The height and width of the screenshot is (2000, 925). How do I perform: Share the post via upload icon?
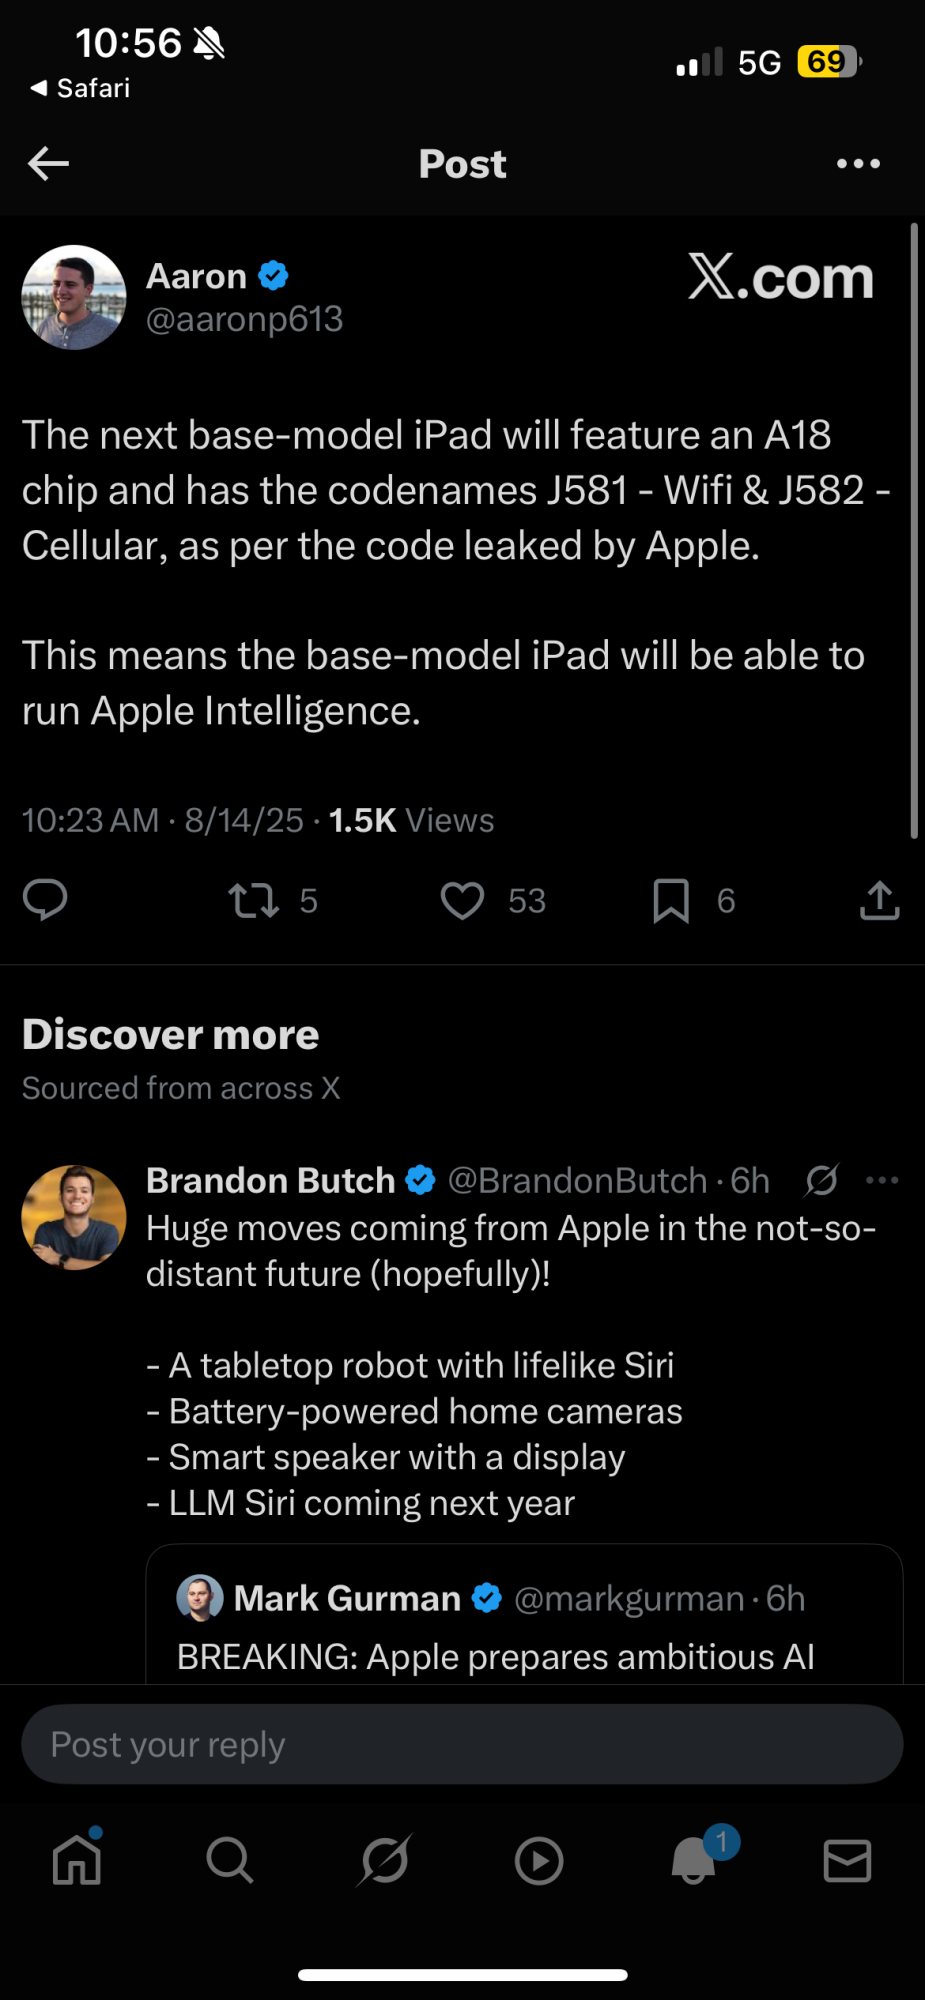pos(879,900)
